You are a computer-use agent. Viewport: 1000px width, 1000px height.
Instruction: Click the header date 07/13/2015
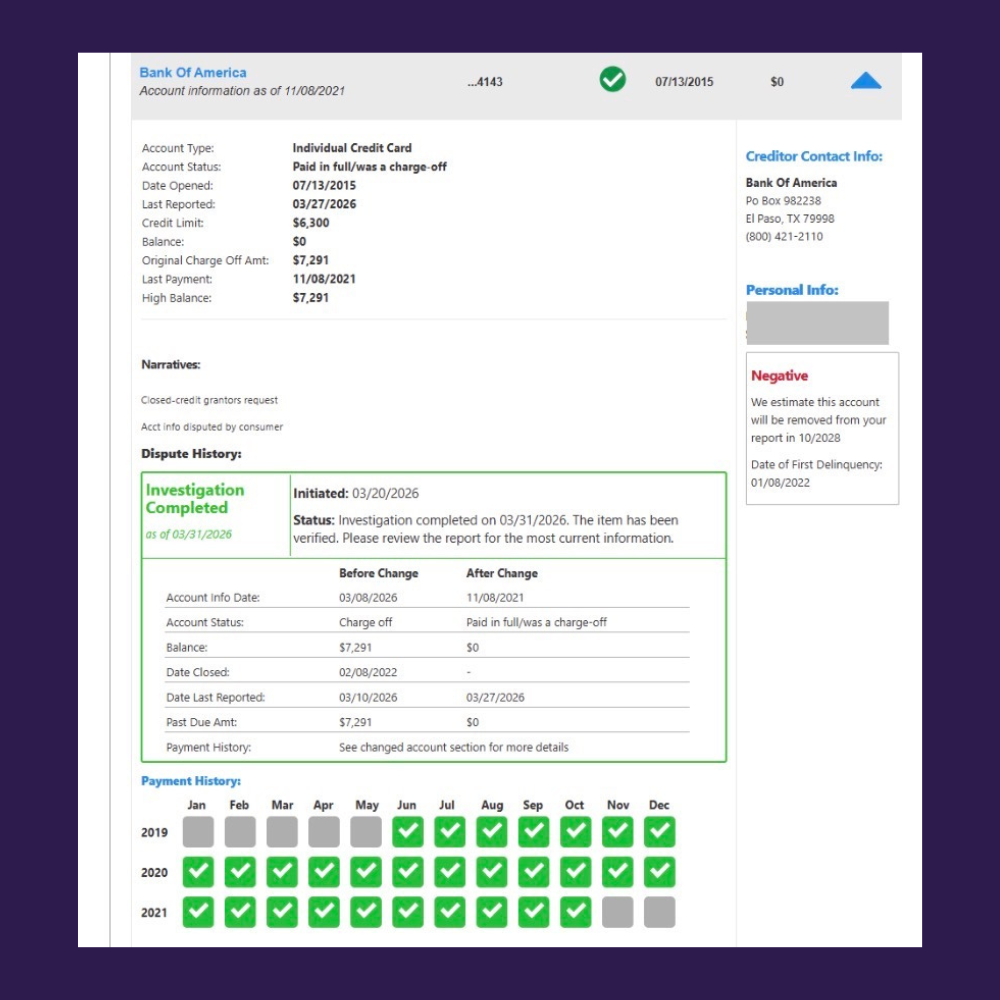(x=684, y=82)
